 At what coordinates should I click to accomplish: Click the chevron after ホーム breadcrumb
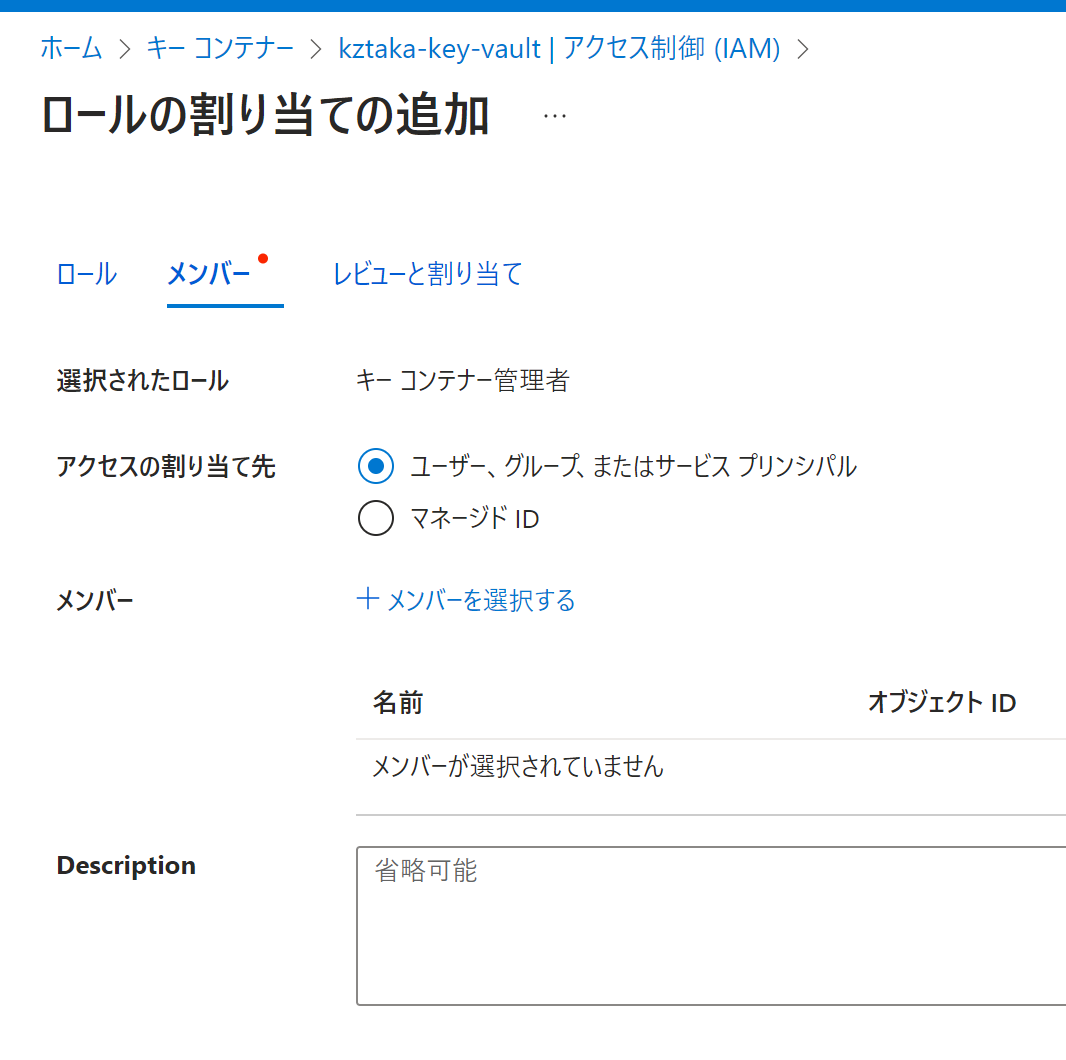[x=125, y=49]
